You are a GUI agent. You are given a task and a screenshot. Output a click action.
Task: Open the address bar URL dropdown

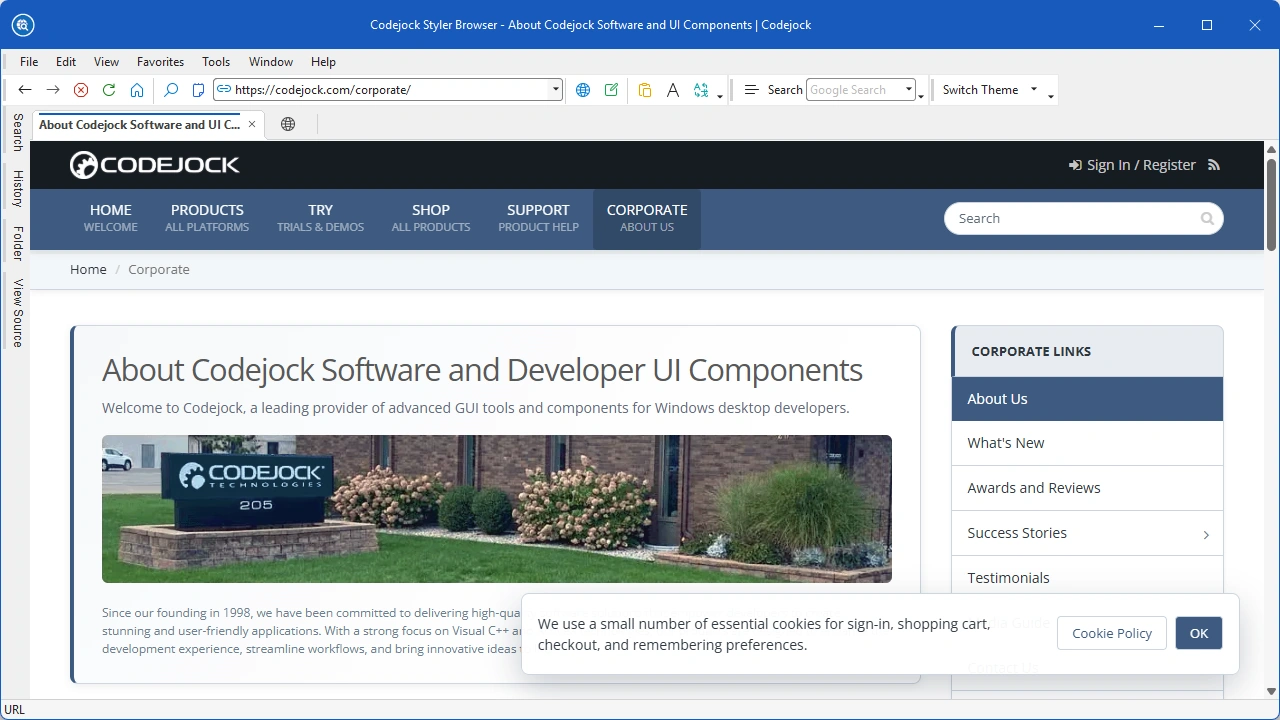pos(556,90)
